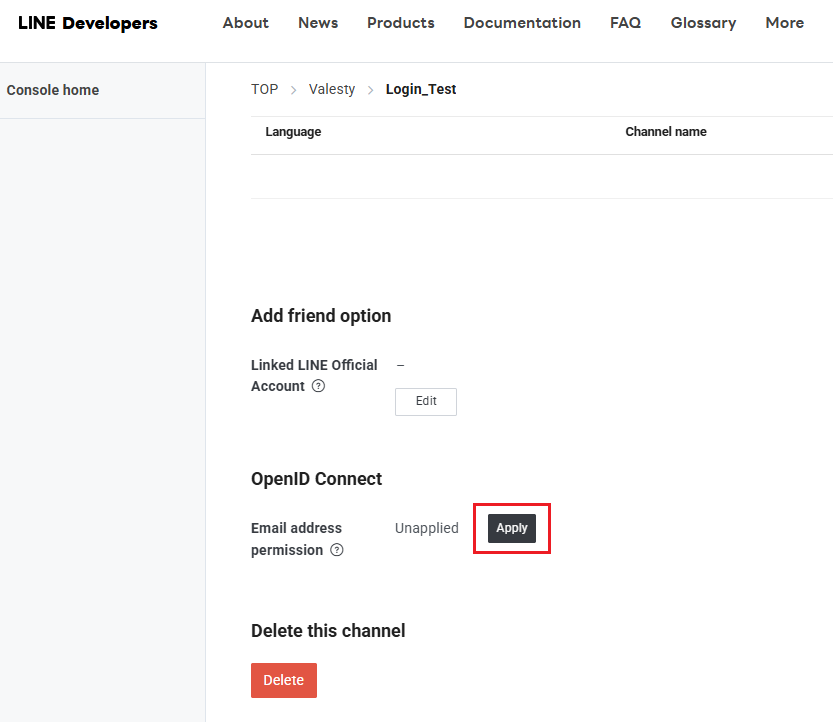Select the Login_Test breadcrumb item
The image size is (833, 722).
[421, 89]
